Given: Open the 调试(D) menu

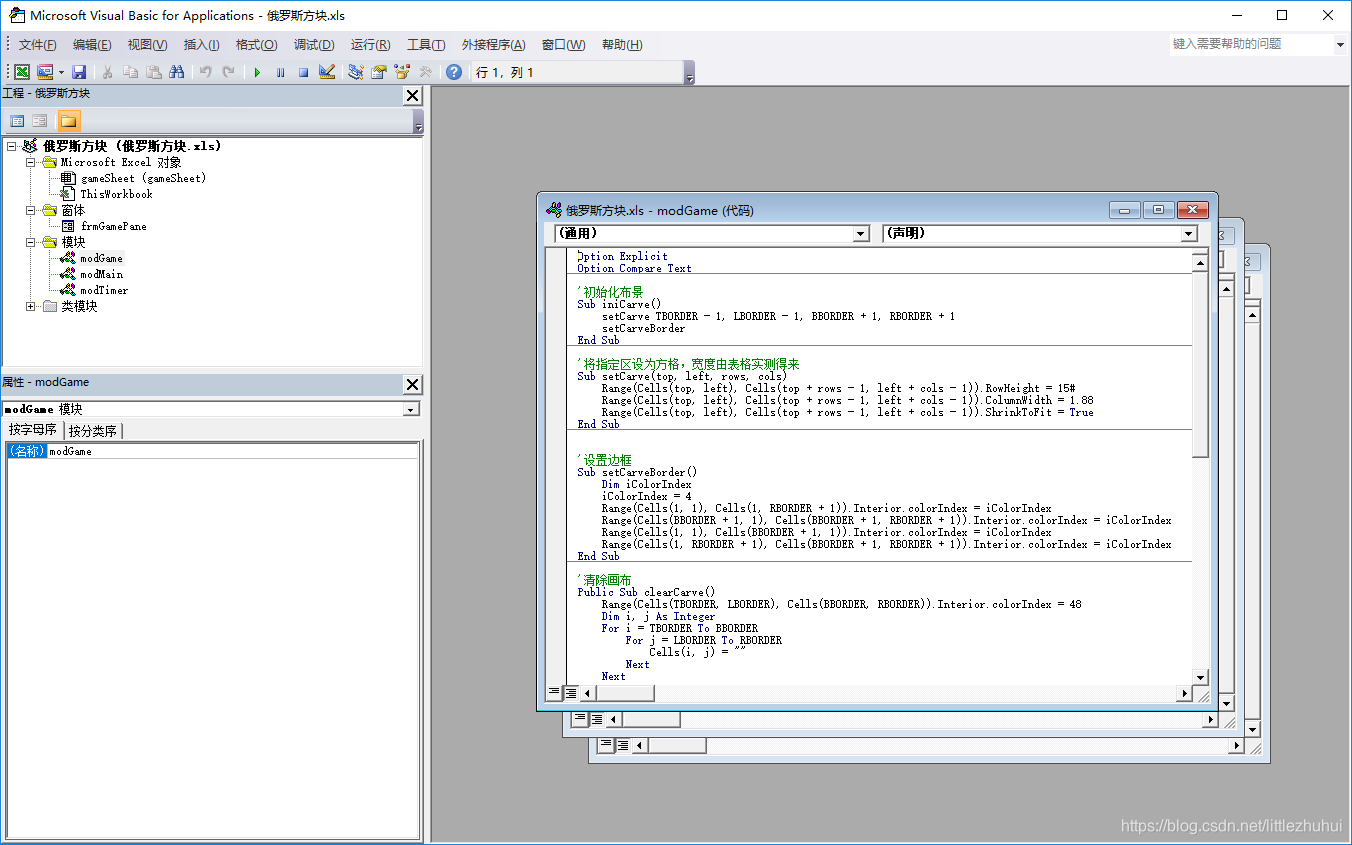Looking at the screenshot, I should tap(314, 45).
